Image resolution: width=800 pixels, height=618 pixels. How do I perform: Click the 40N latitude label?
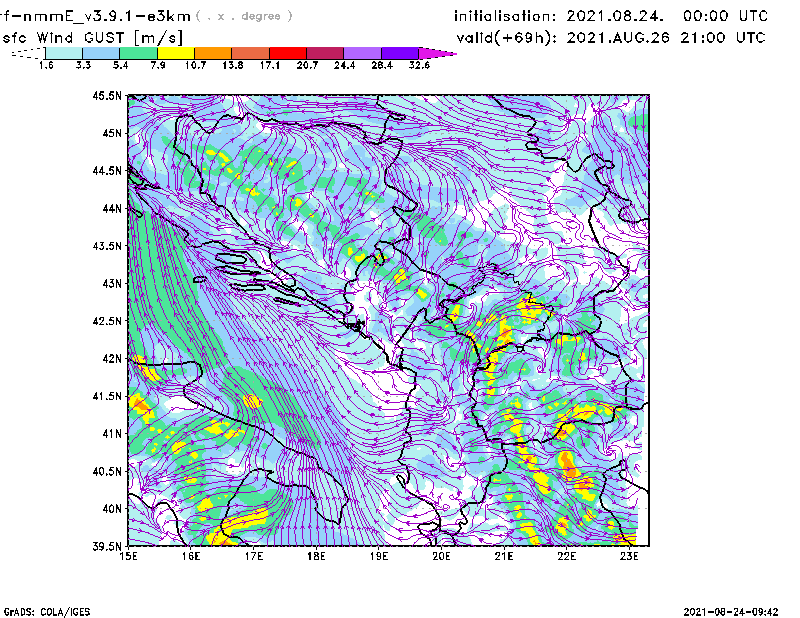click(x=112, y=509)
